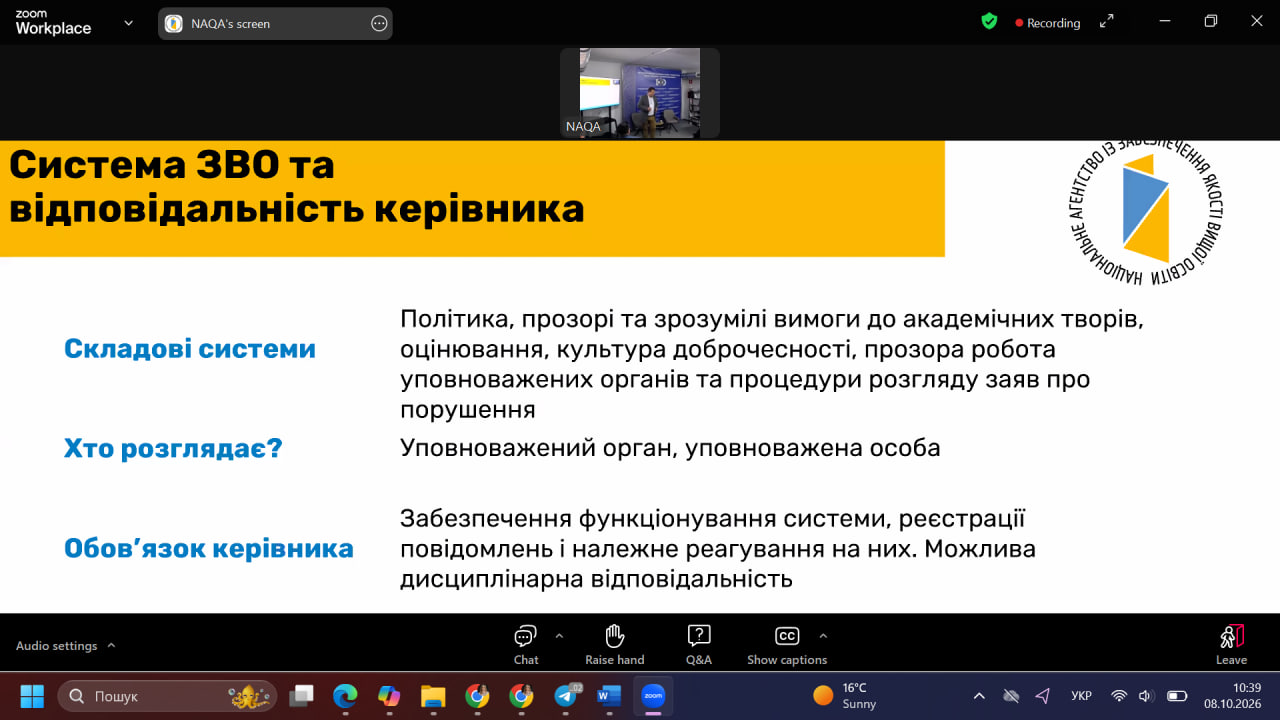
Task: Open the Q&A panel
Action: 699,645
